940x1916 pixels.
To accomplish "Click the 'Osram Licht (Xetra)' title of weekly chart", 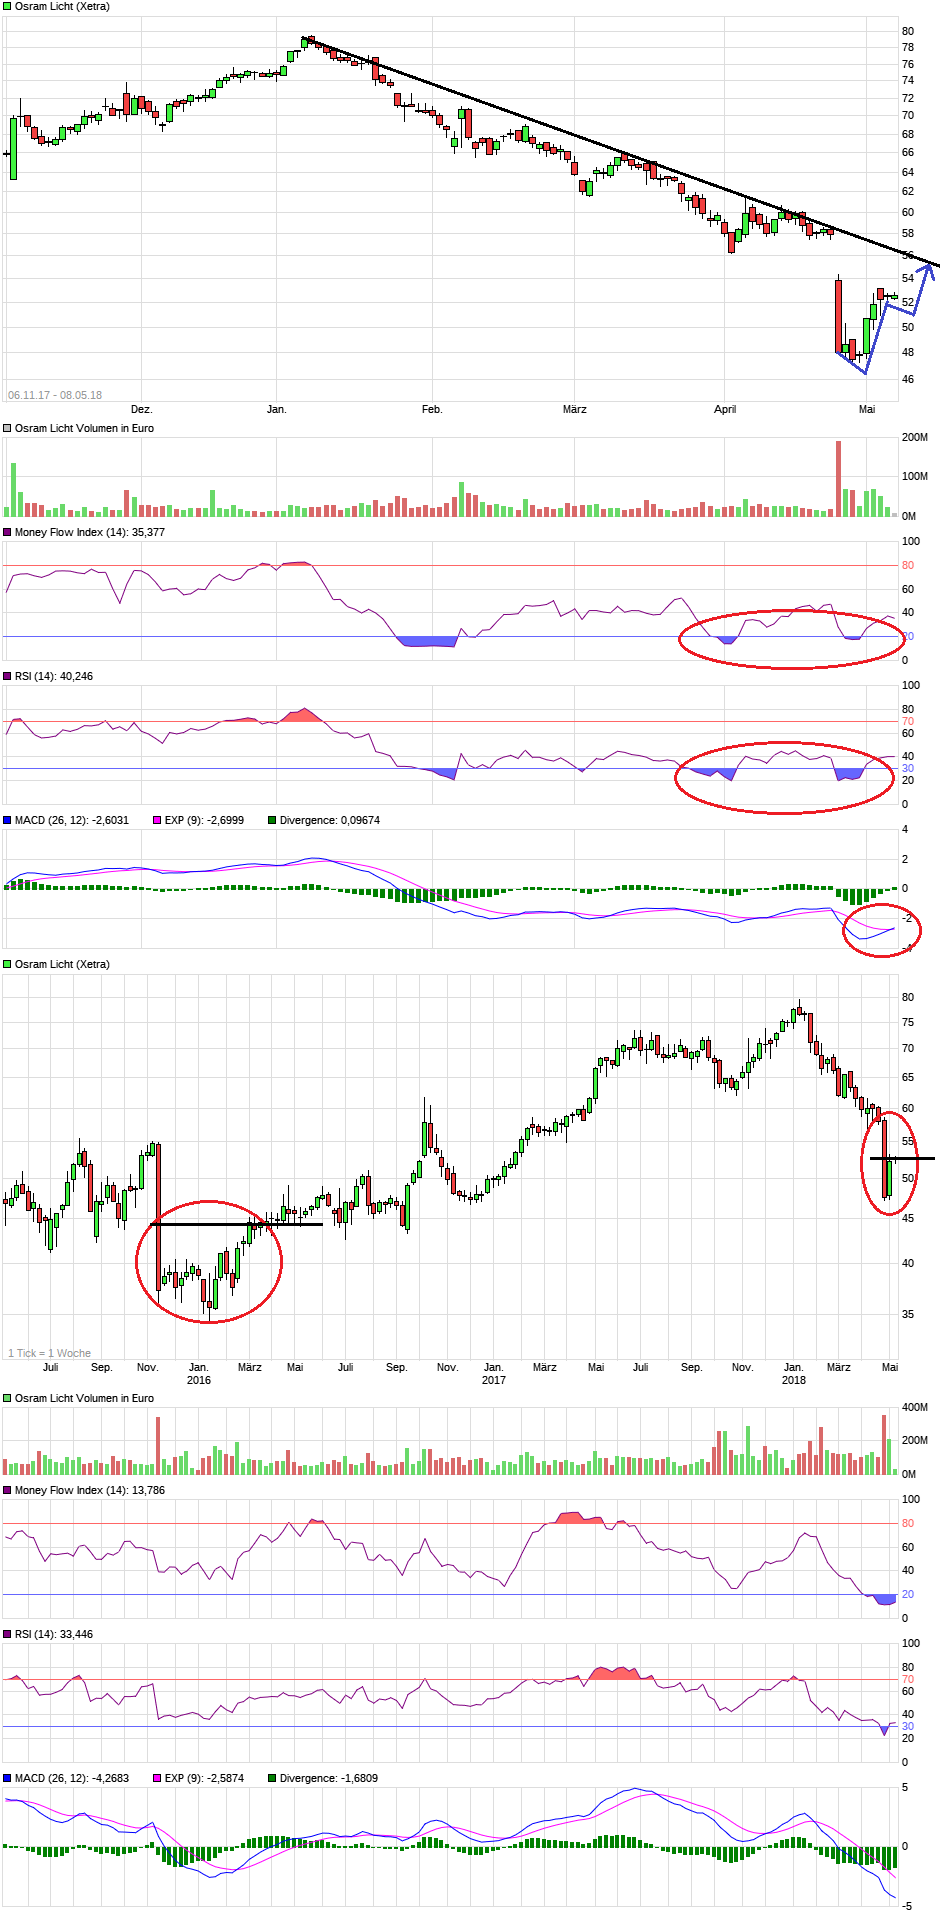I will pos(62,964).
